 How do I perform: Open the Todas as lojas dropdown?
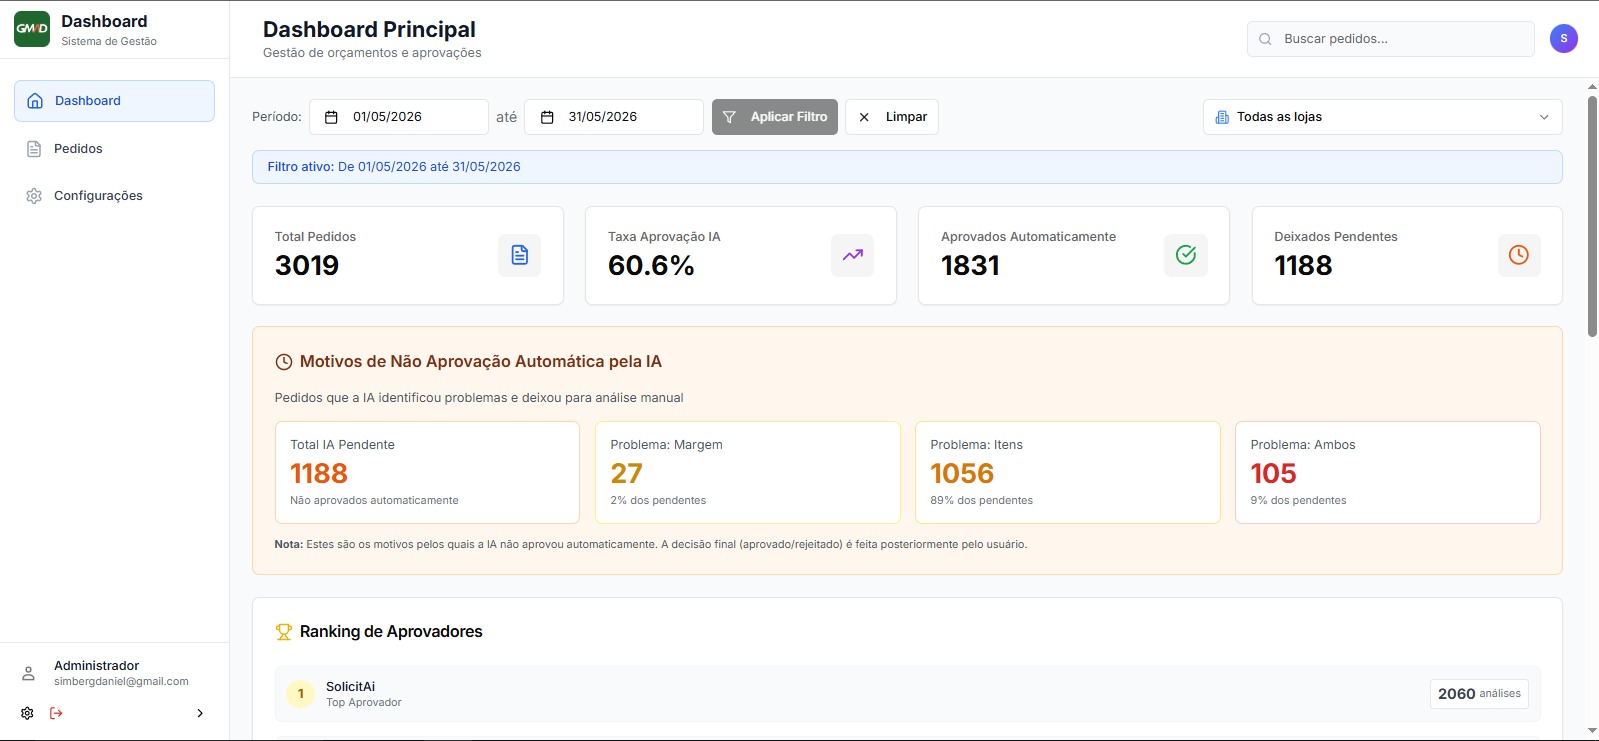pos(1382,117)
